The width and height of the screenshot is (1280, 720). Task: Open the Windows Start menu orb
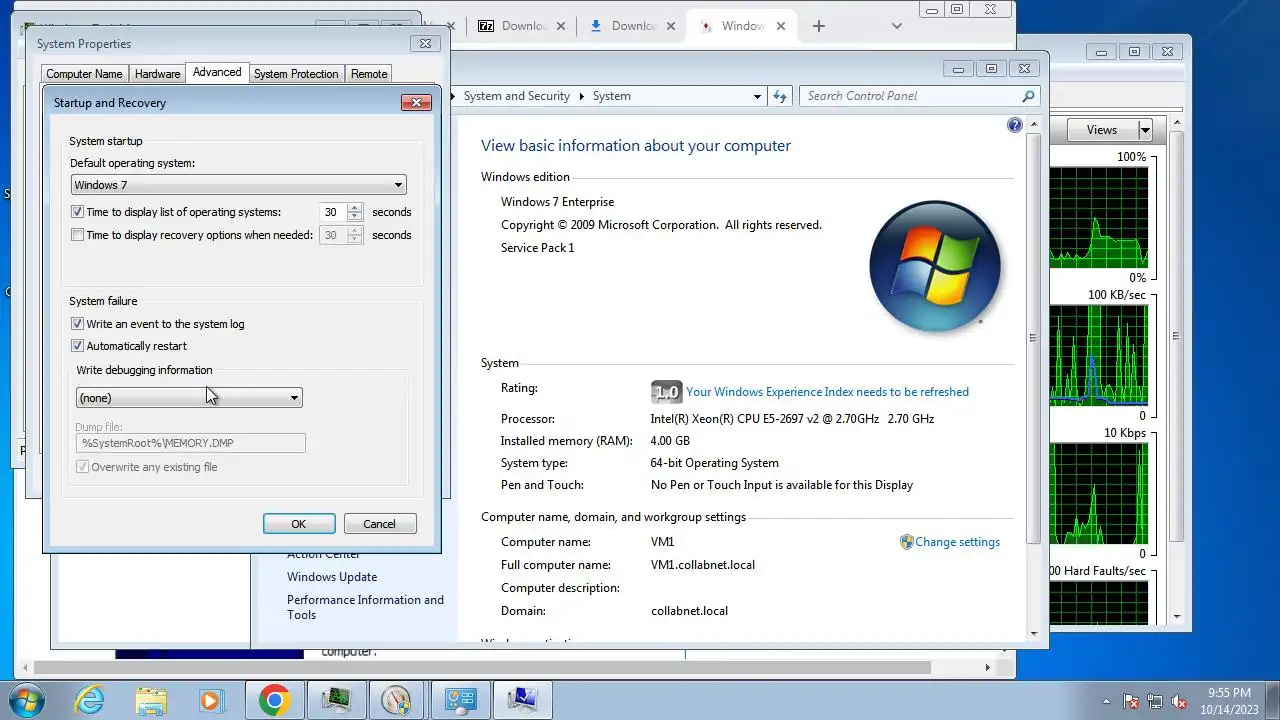(x=25, y=700)
